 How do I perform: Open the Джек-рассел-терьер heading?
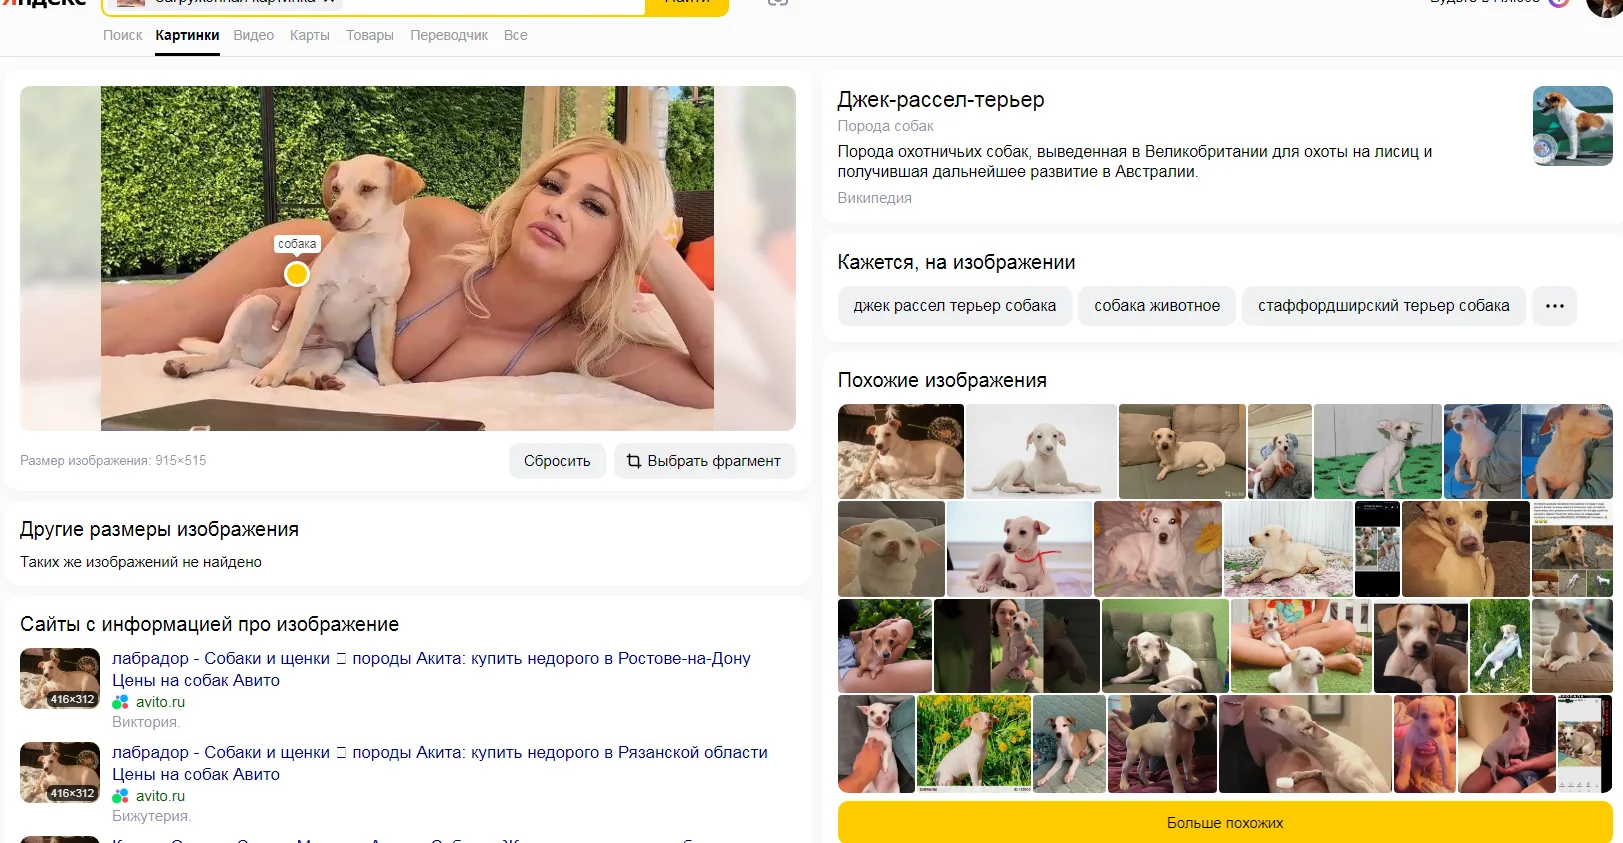pos(941,100)
